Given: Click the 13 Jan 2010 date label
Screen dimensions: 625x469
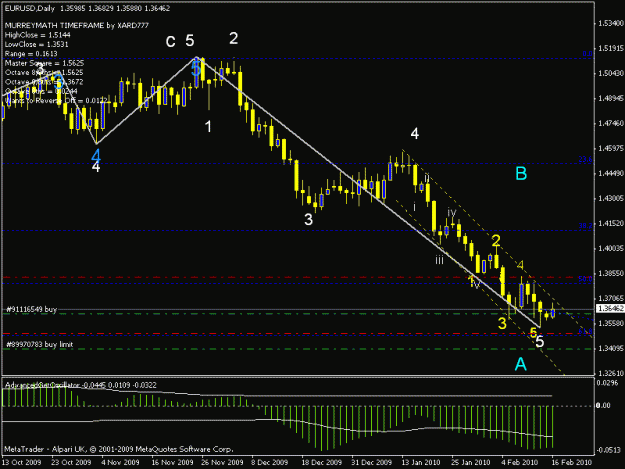Looking at the screenshot, I should [x=421, y=462].
